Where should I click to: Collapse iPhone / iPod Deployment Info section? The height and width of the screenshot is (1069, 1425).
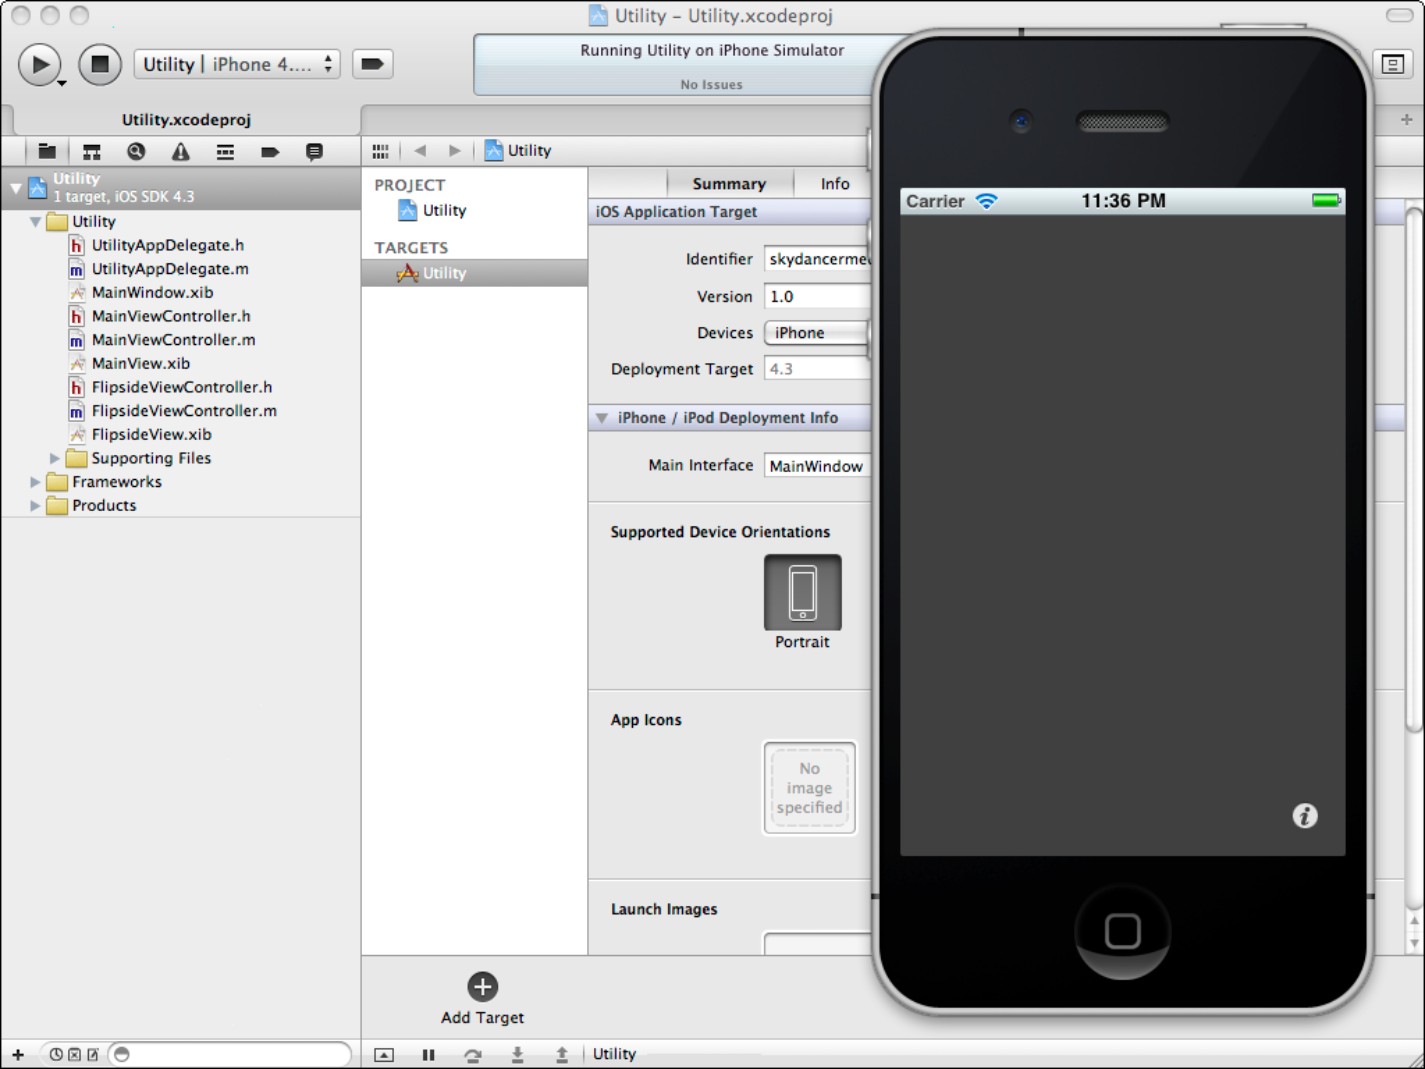tap(602, 418)
